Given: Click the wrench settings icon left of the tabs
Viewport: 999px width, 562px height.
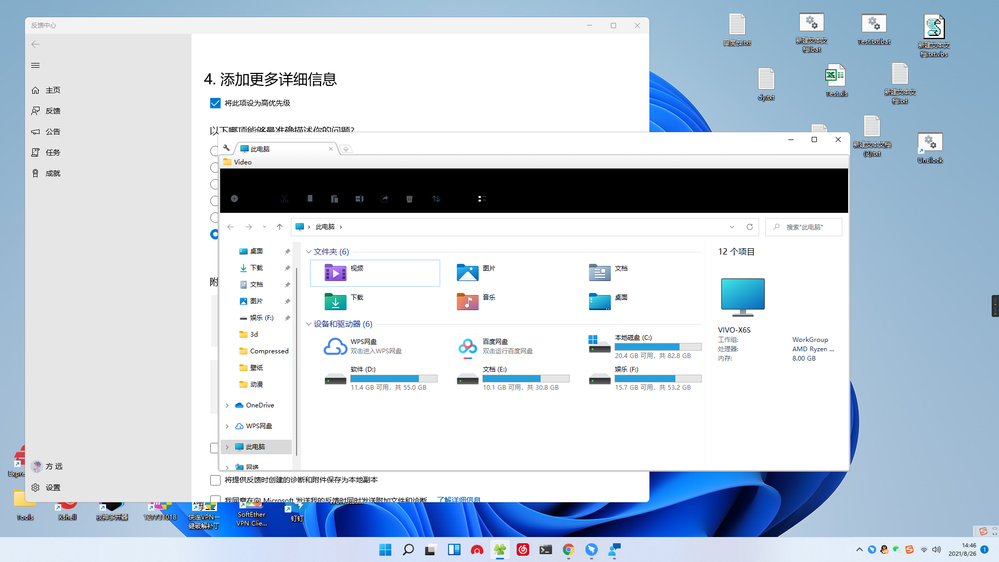Looking at the screenshot, I should (x=226, y=148).
